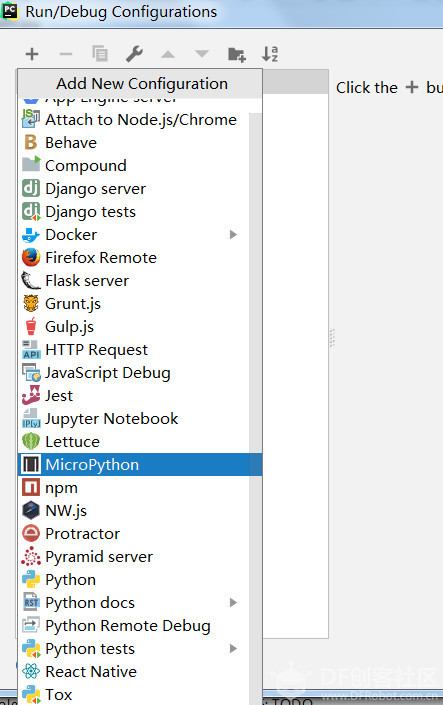Choose Flask server configuration

pyautogui.click(x=133, y=281)
